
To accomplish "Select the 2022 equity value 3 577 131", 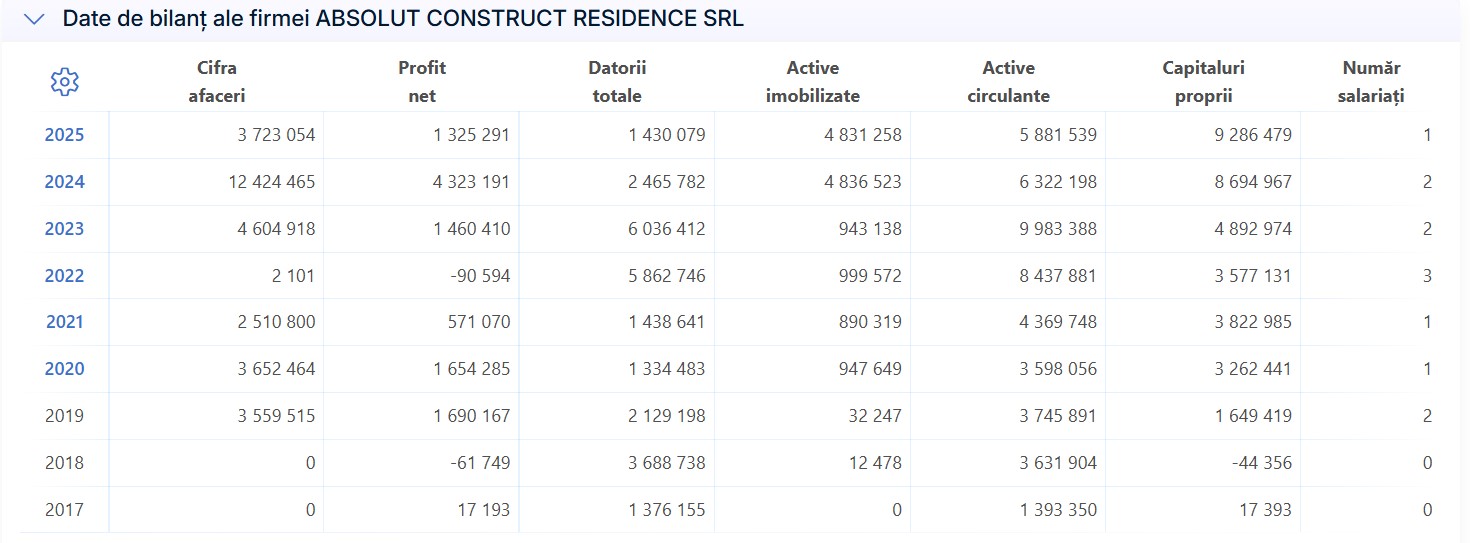I will point(1253,276).
